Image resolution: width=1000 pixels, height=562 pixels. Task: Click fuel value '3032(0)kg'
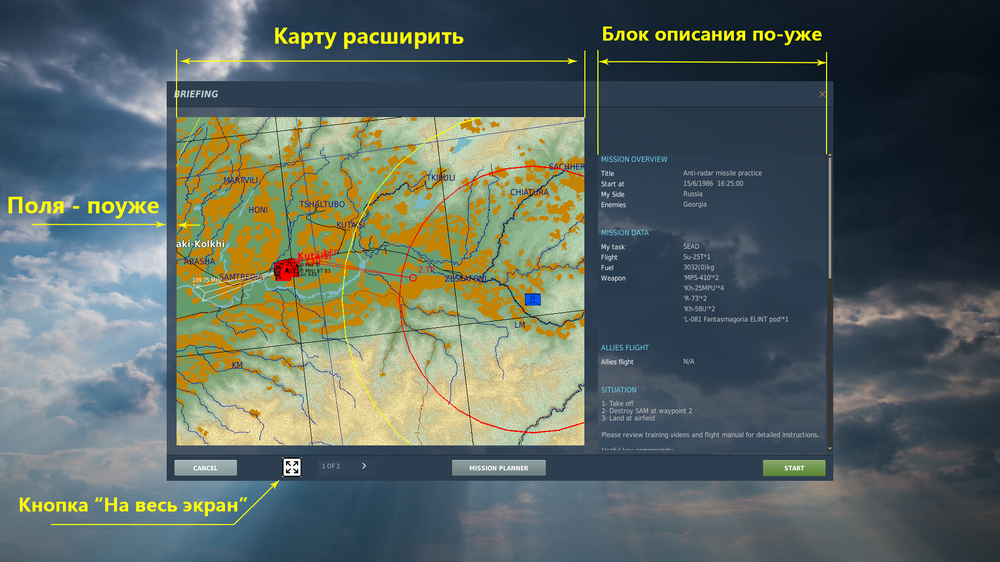698,267
